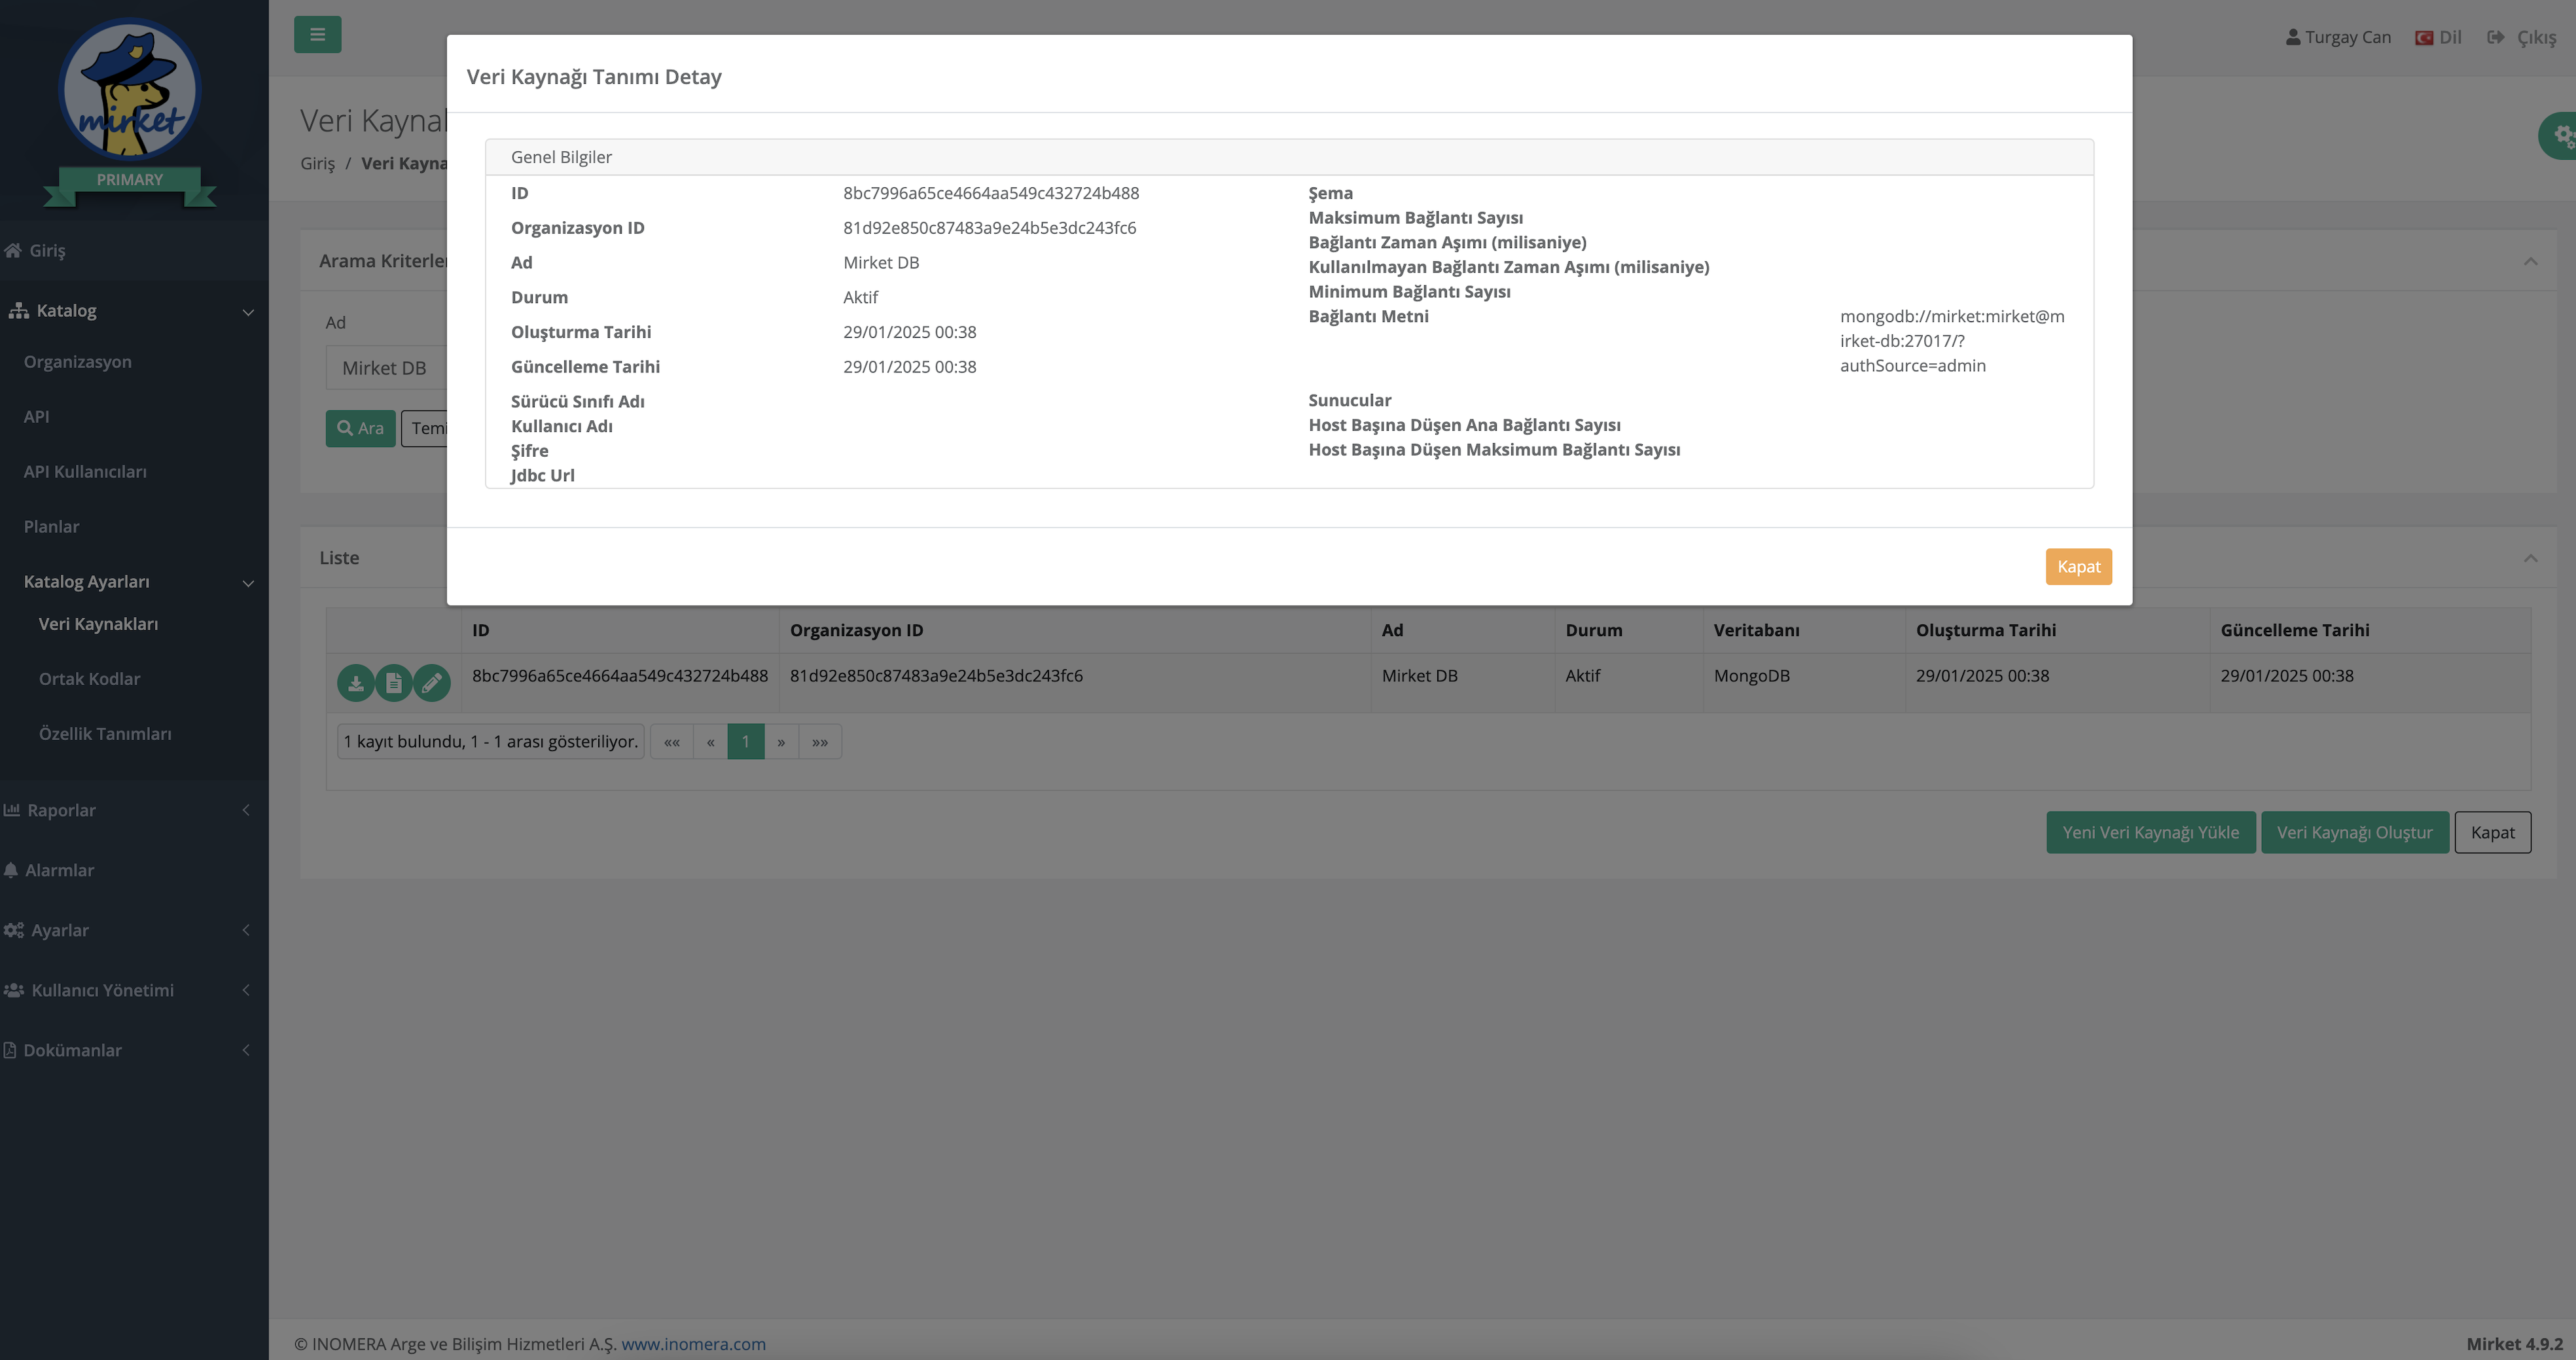
Task: Click the hamburger menu toggle icon
Action: coord(317,35)
